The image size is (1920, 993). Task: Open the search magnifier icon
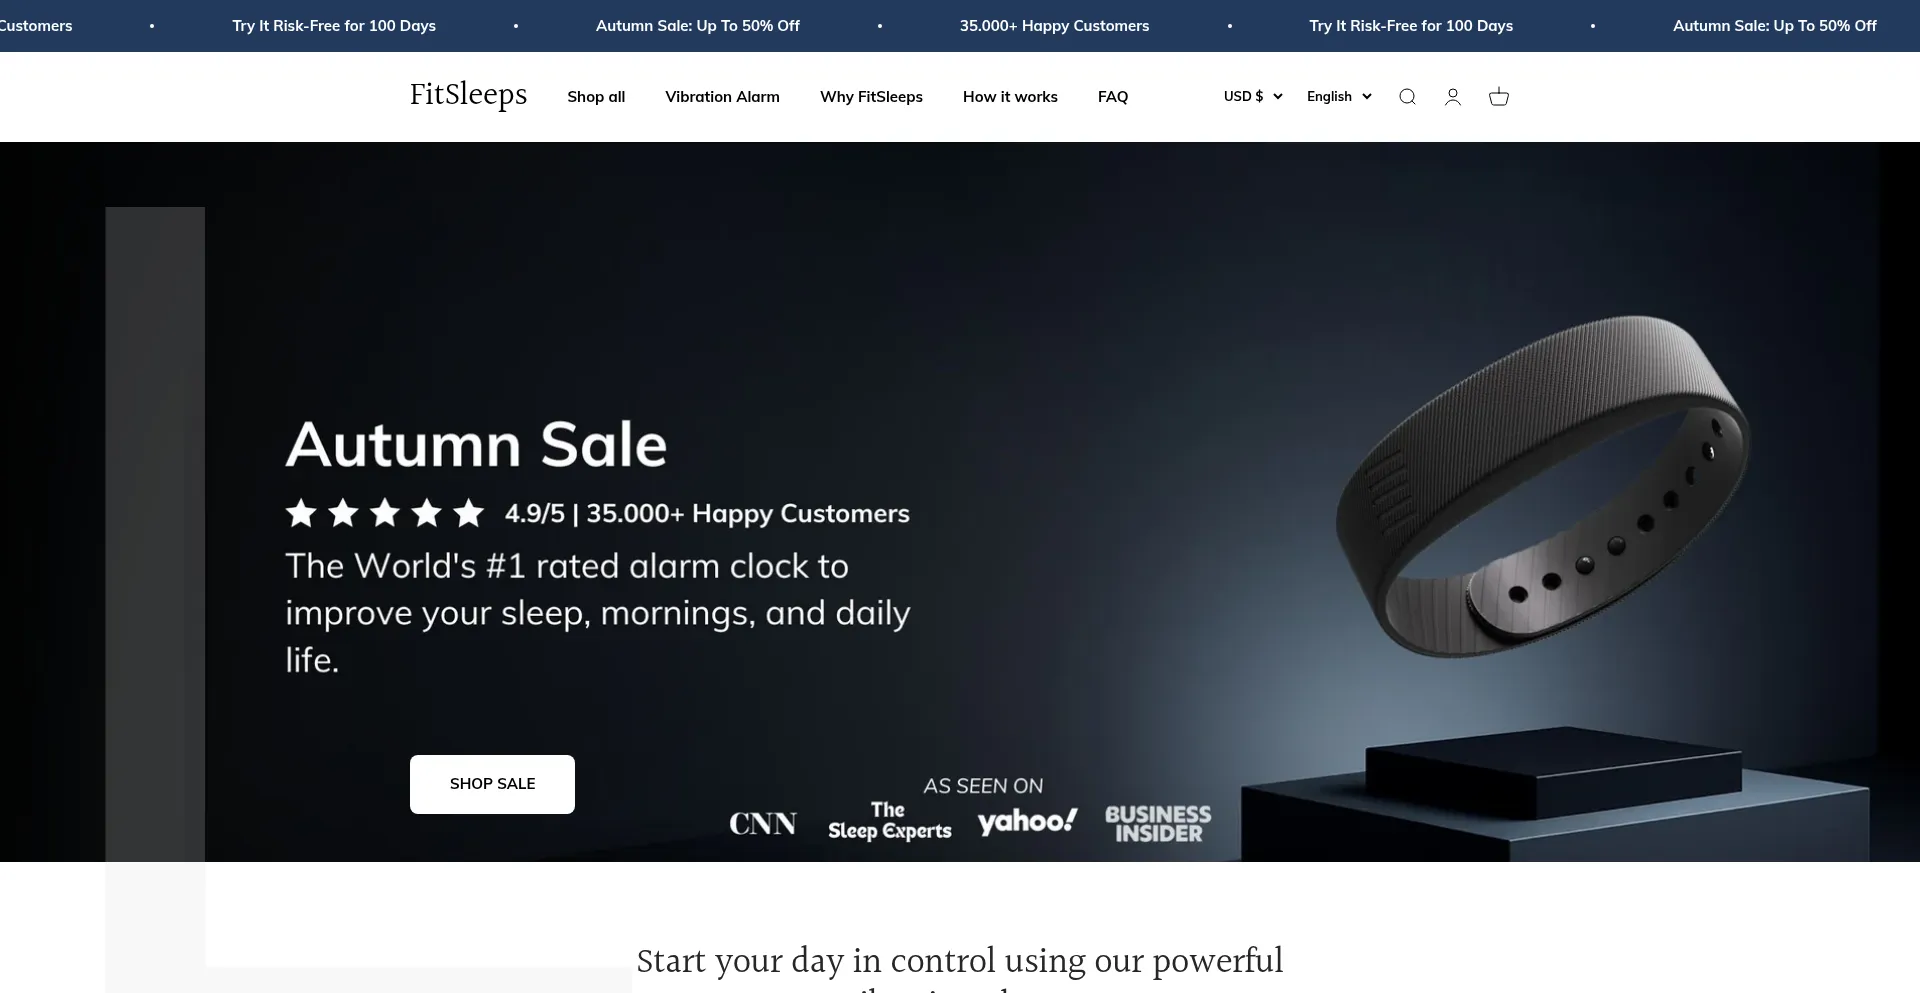(1407, 97)
